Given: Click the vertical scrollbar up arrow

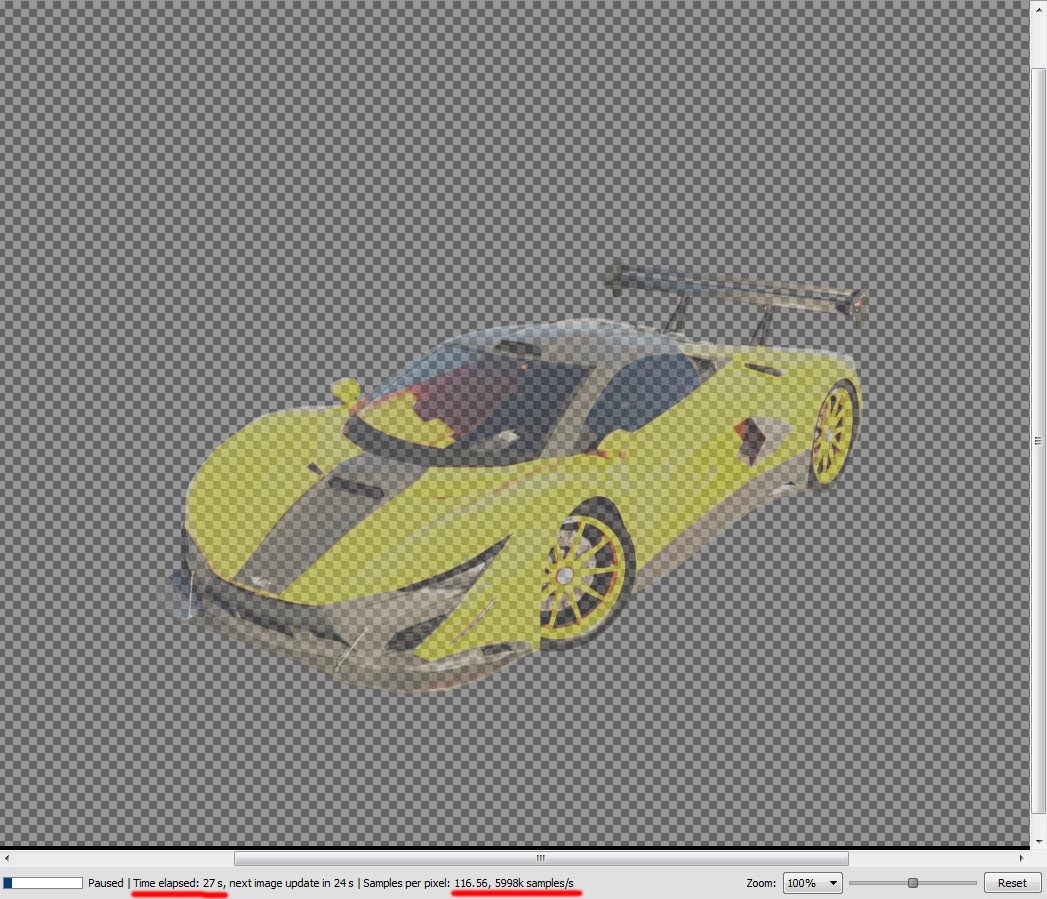Looking at the screenshot, I should 1038,8.
